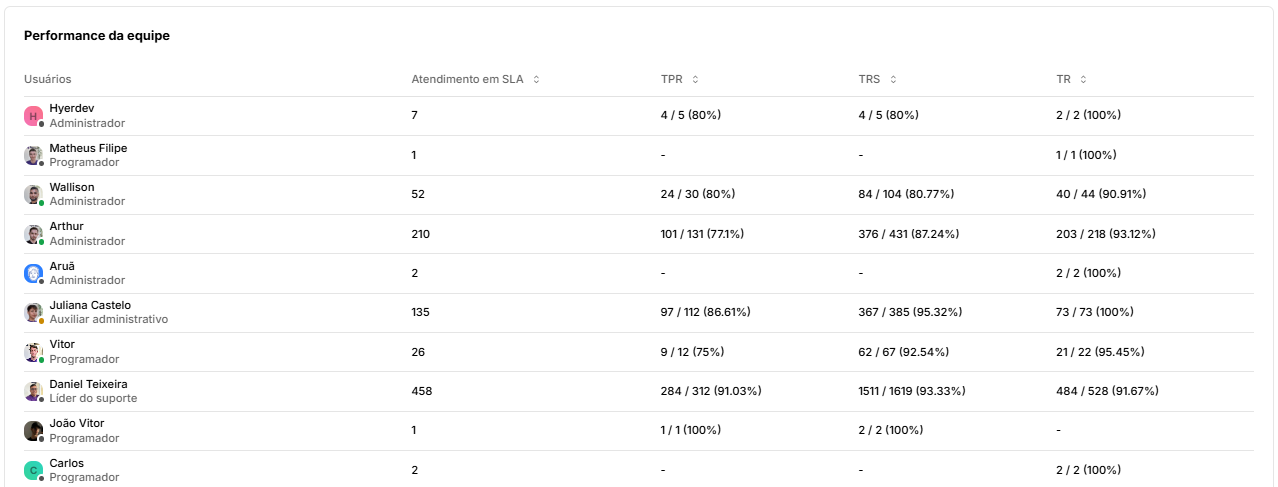The image size is (1278, 487).
Task: Click Daniel Teixeira's avatar photo
Action: pos(33,391)
